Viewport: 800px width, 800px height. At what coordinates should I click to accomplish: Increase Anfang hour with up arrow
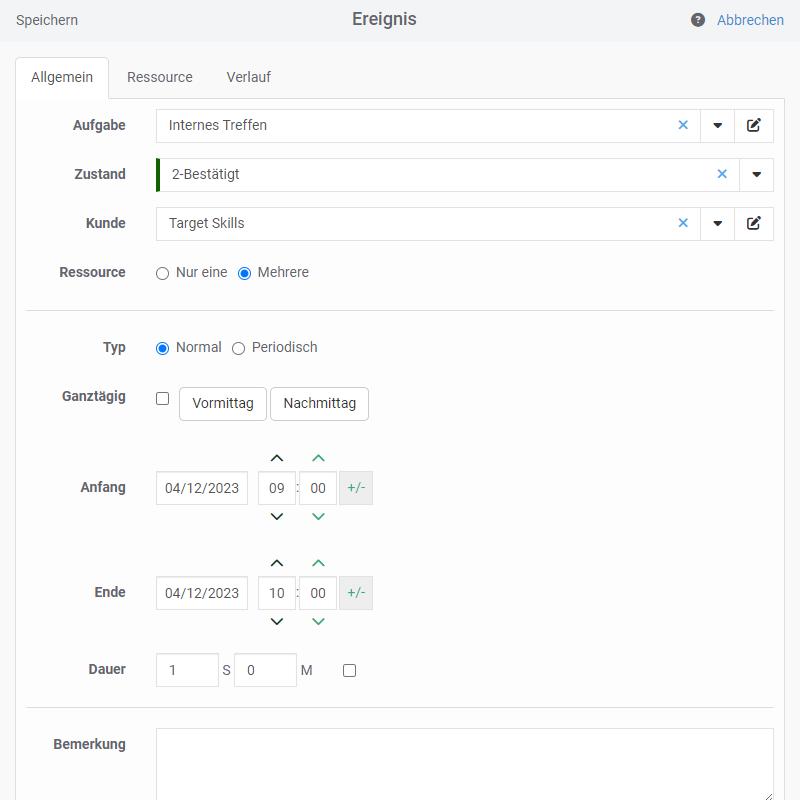click(277, 459)
